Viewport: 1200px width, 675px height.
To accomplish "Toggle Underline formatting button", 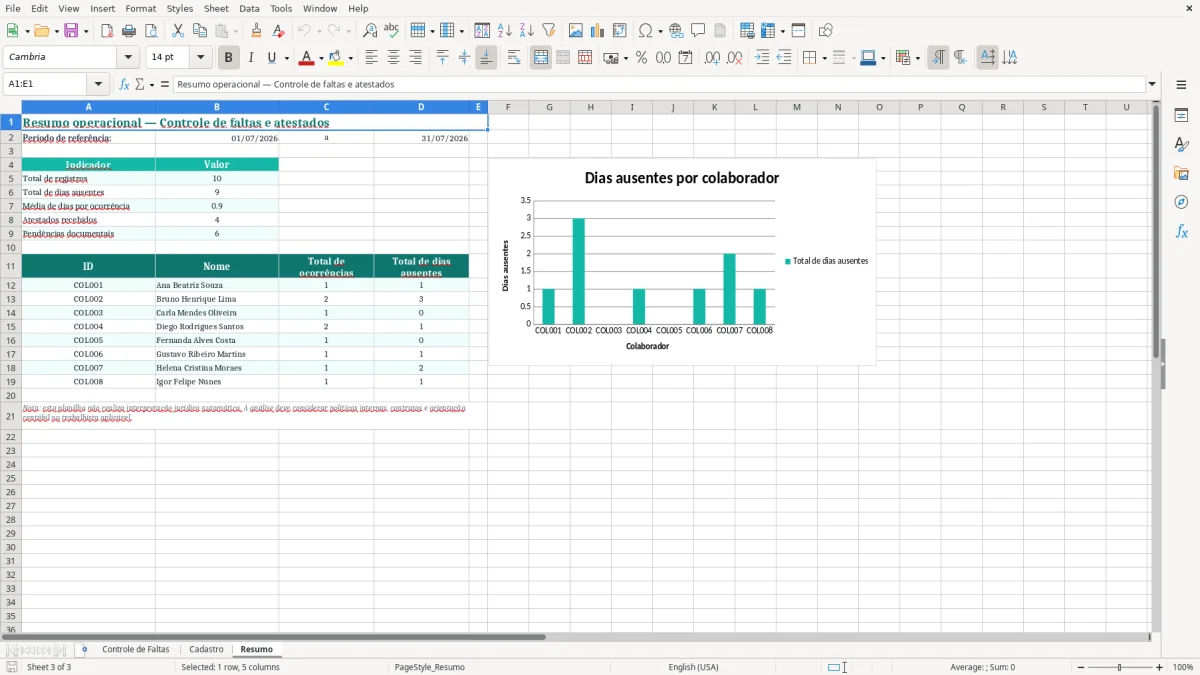I will pyautogui.click(x=271, y=58).
